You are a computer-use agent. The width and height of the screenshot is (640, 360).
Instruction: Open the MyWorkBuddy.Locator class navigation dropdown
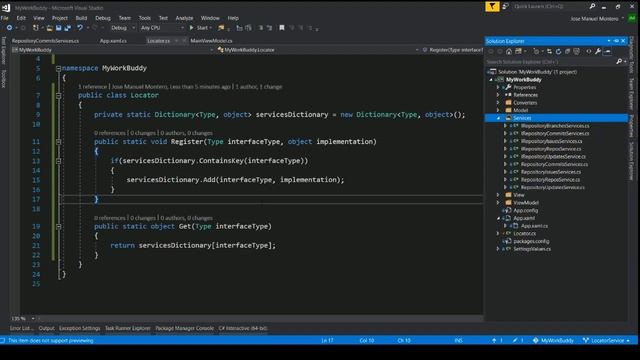click(x=317, y=50)
